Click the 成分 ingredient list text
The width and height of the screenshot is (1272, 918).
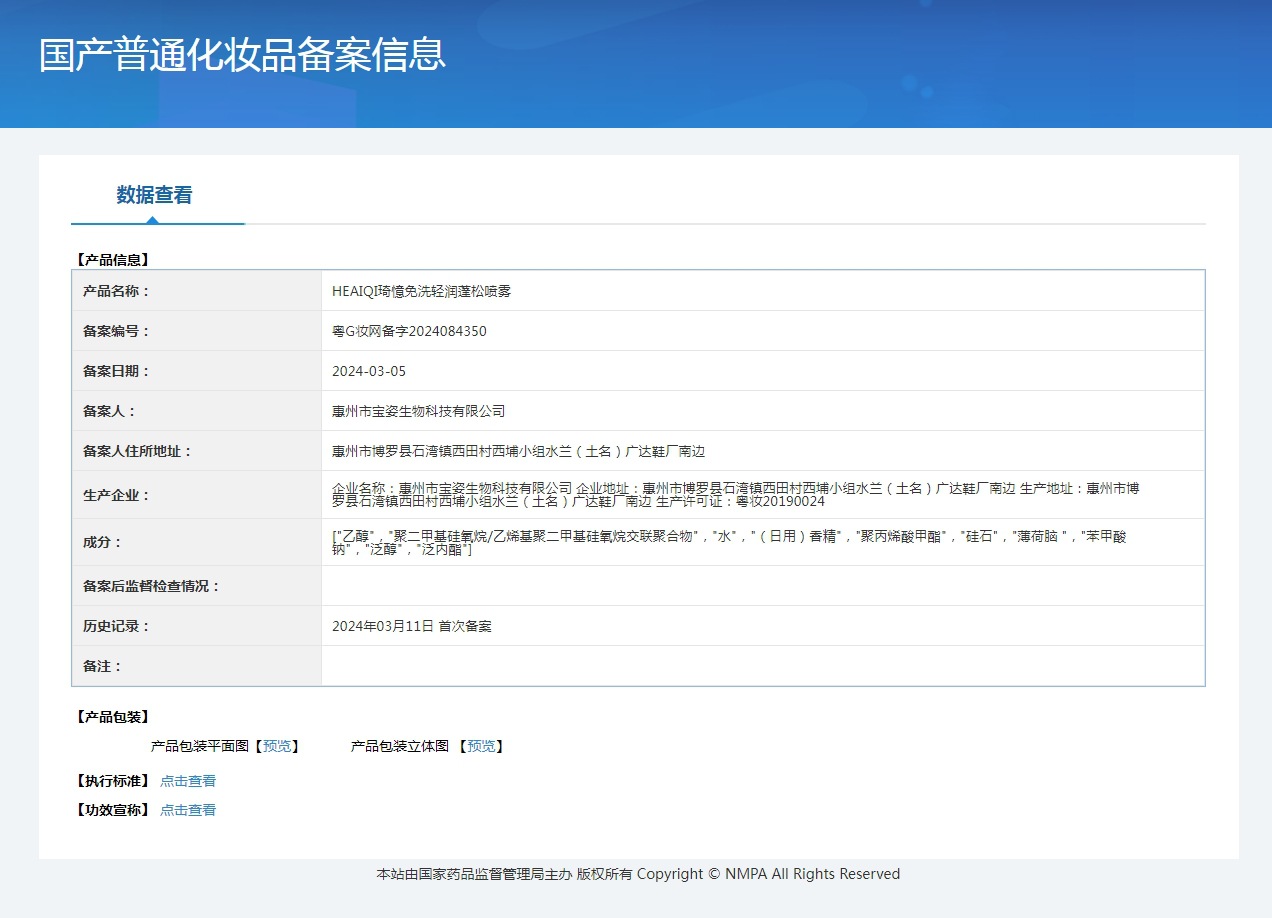pos(728,542)
